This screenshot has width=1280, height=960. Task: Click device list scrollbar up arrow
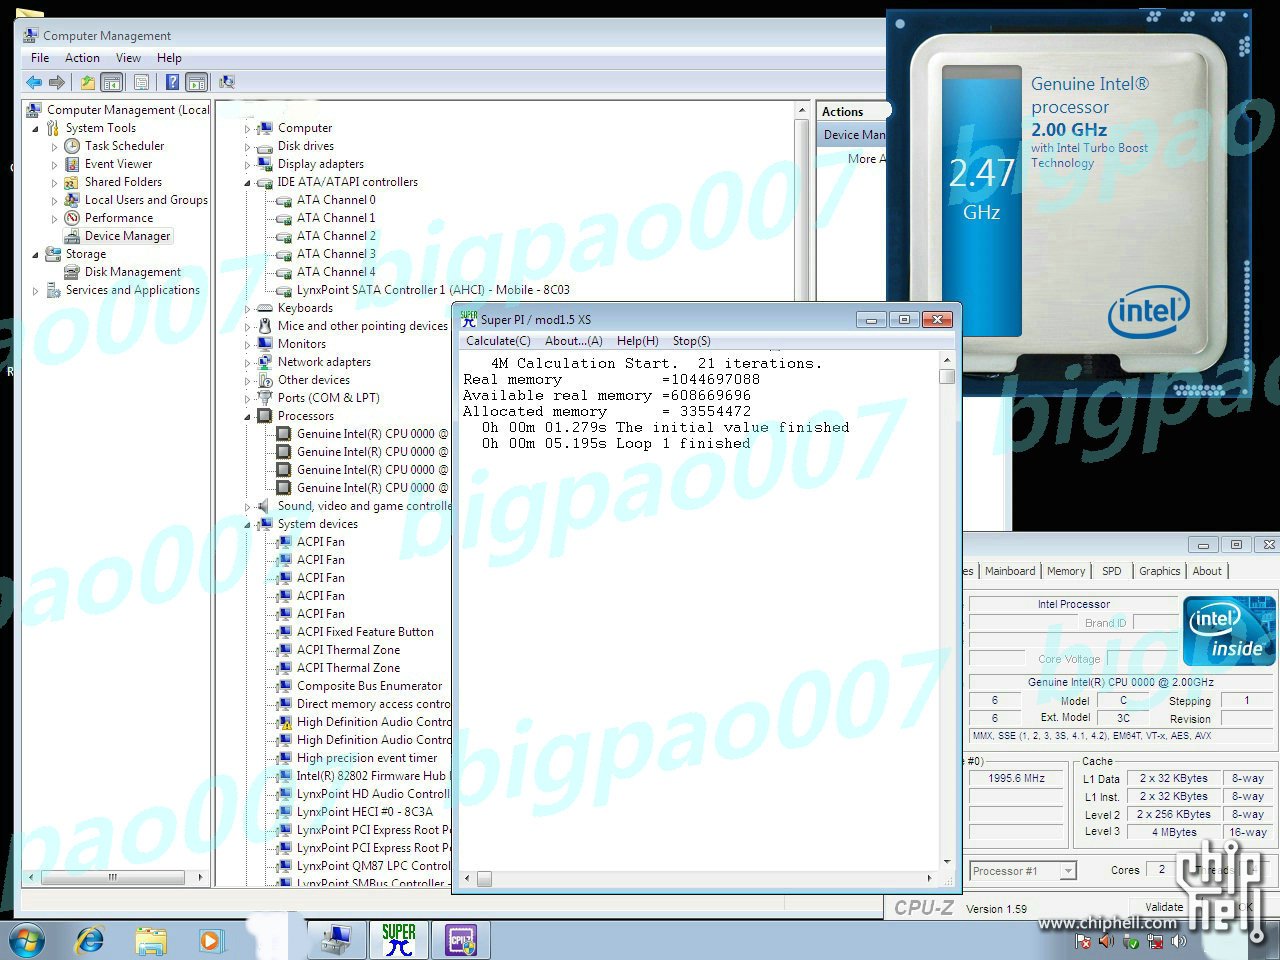pyautogui.click(x=802, y=109)
